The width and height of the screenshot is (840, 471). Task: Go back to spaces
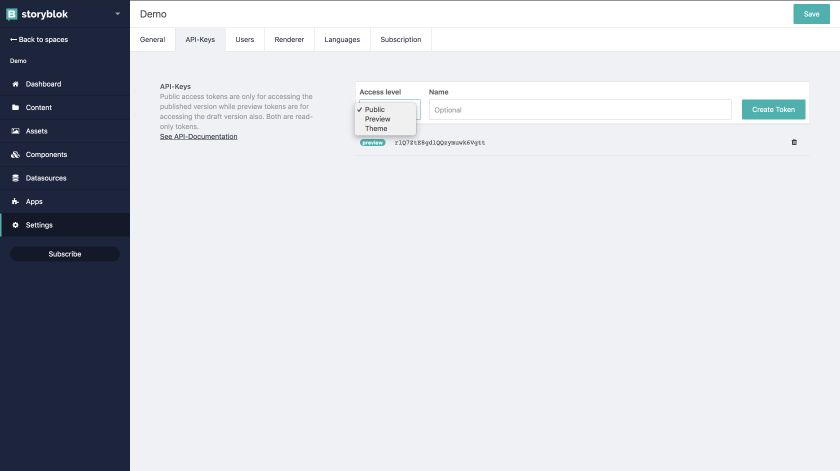39,40
